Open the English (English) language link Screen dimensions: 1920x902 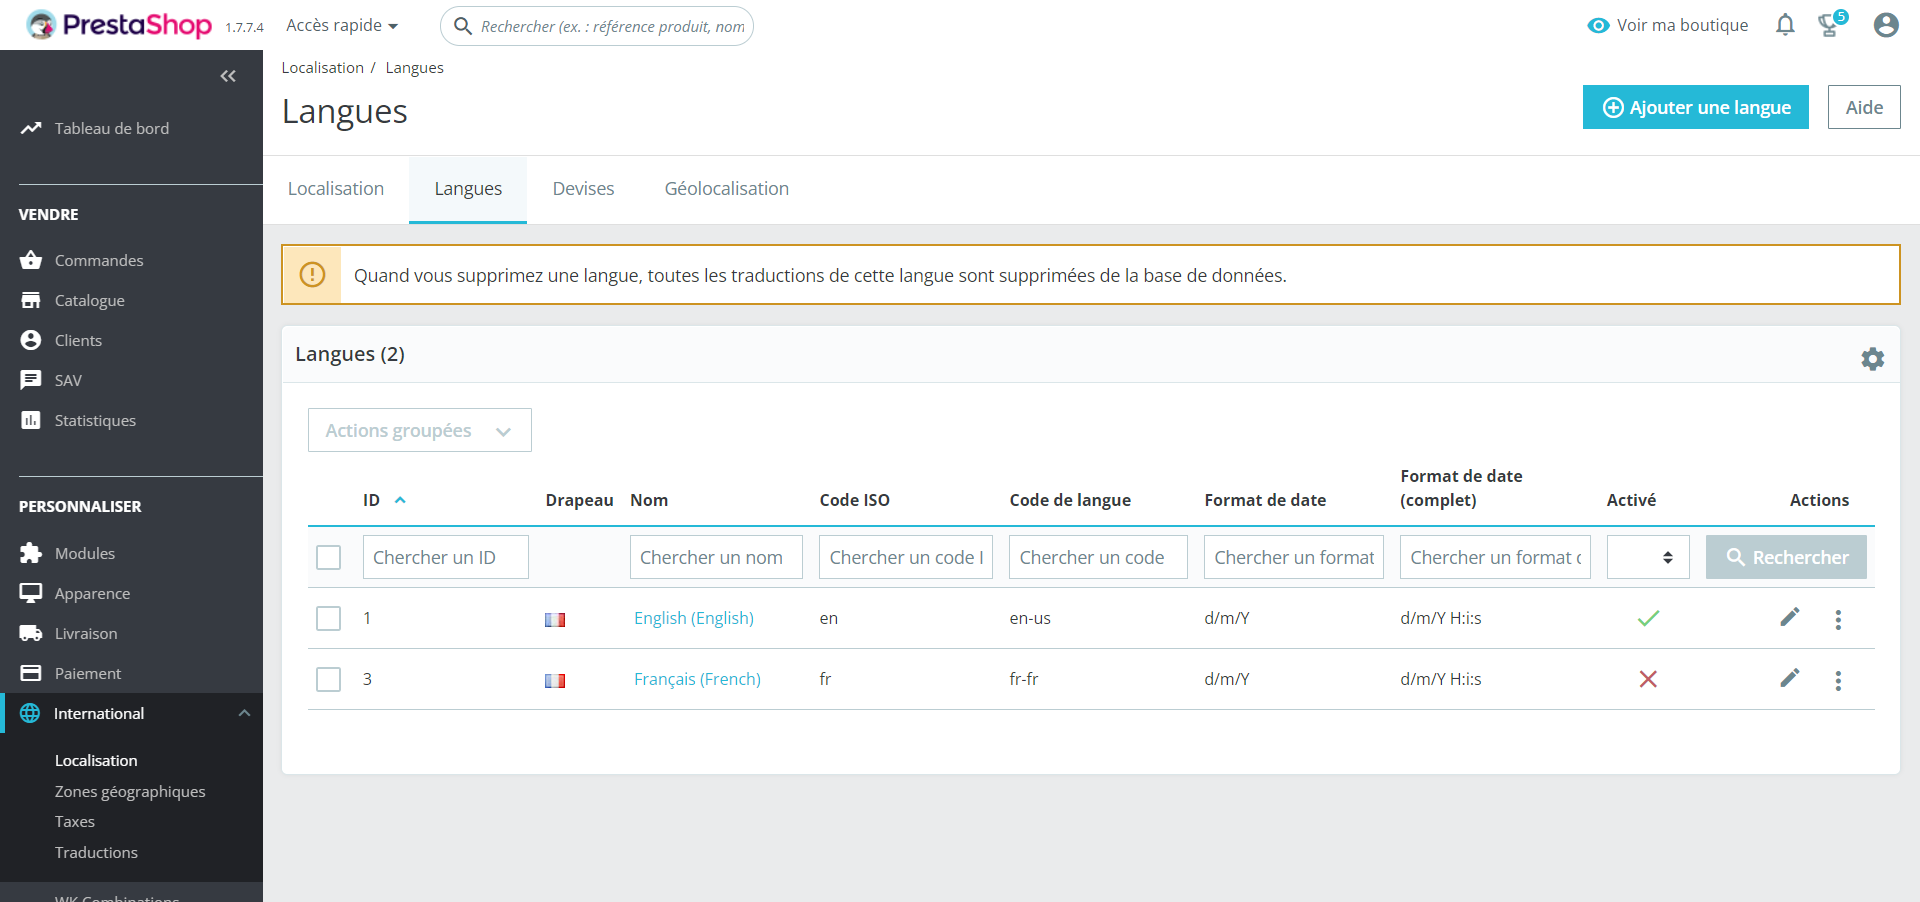point(693,618)
